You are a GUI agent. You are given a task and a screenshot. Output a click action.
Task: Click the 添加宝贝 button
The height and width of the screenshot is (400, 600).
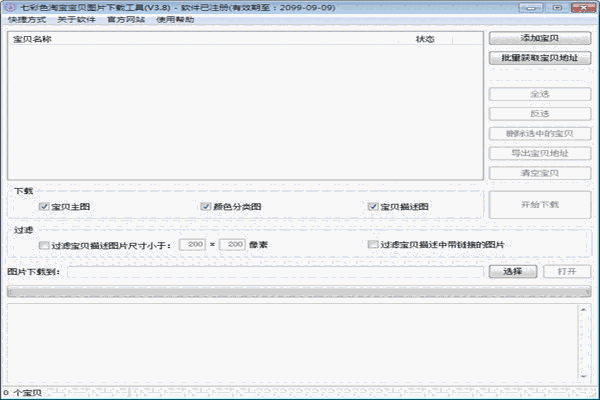point(540,38)
